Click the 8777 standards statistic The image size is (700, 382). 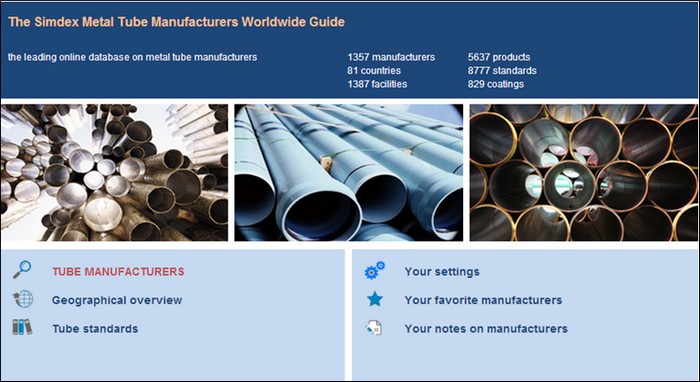click(502, 71)
